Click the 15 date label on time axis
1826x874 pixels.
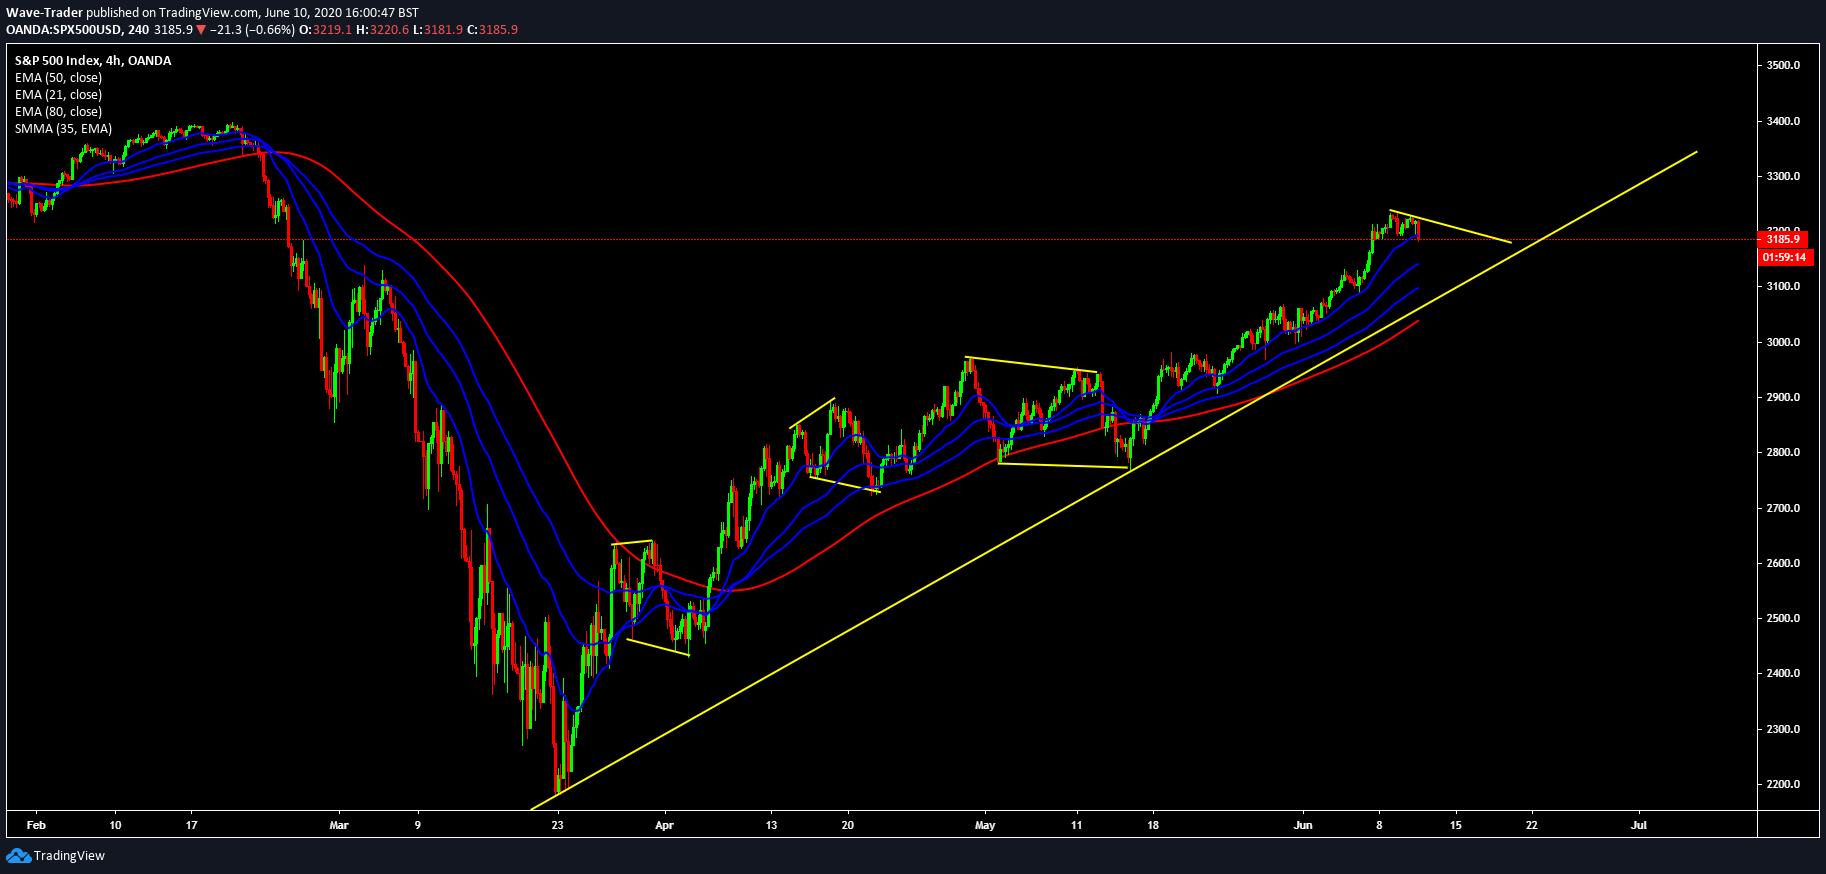click(1456, 825)
